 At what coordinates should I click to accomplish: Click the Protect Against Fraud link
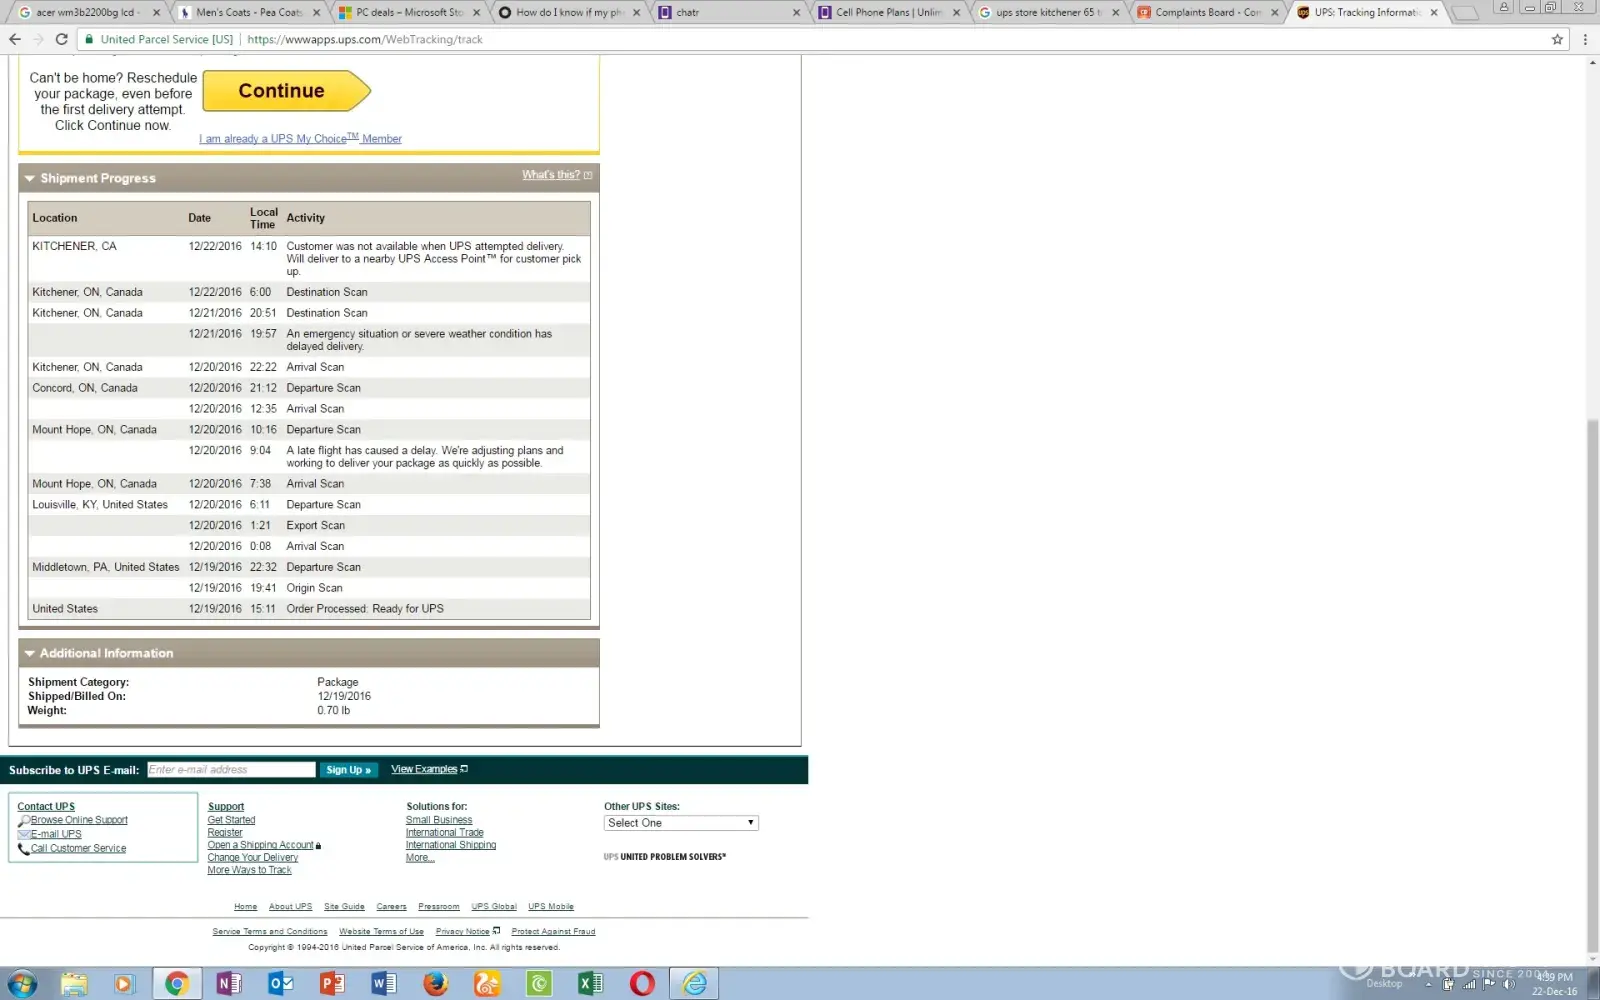553,932
